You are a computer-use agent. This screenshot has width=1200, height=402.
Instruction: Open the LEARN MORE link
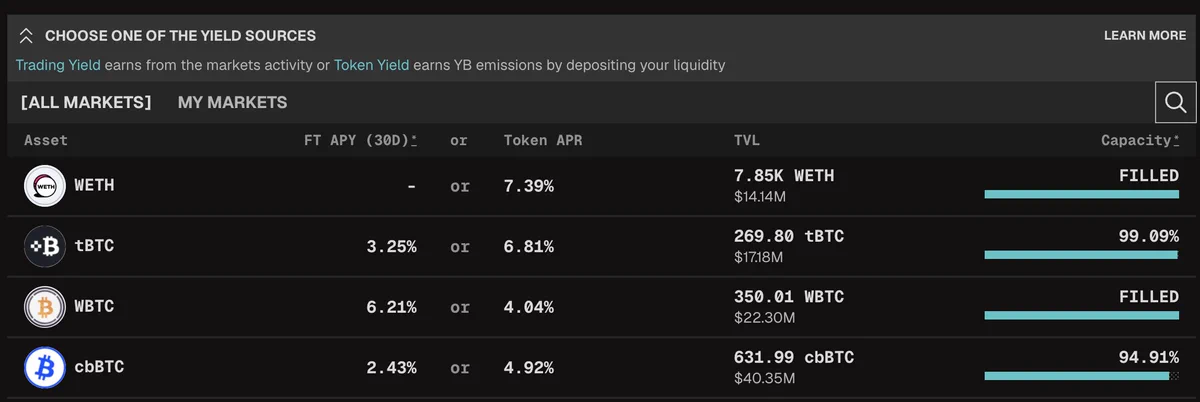(1145, 35)
